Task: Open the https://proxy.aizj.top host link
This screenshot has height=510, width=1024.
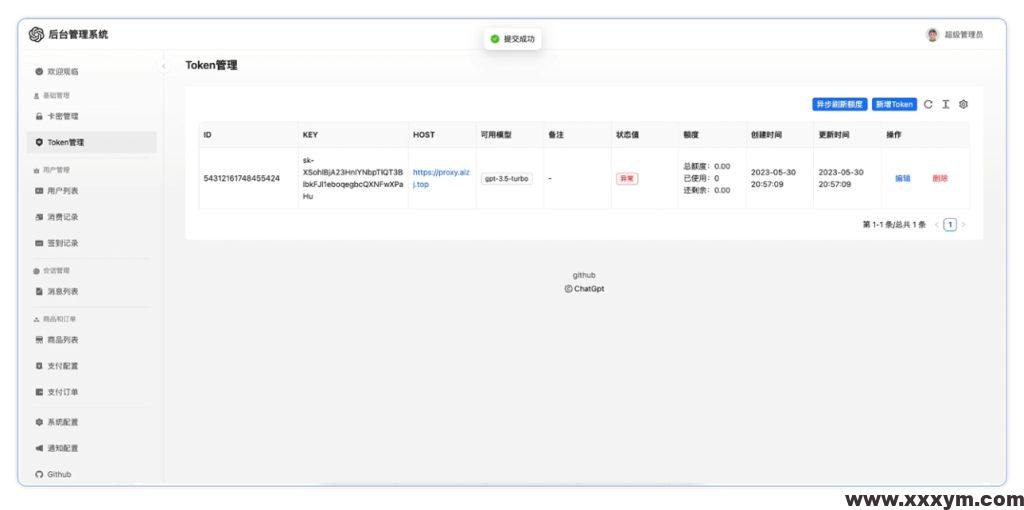Action: click(x=441, y=178)
